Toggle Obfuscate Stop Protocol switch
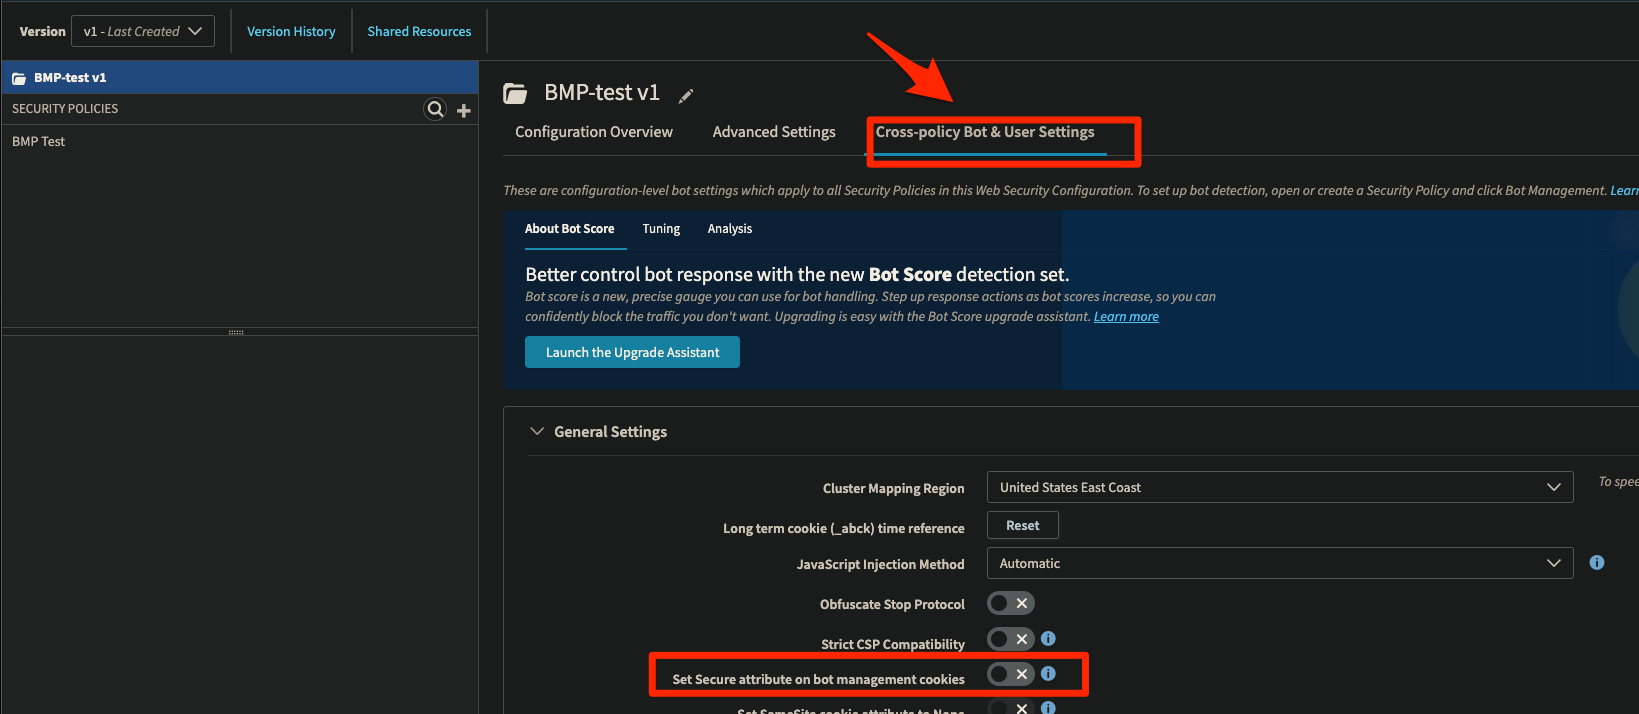Image resolution: width=1639 pixels, height=714 pixels. click(1010, 603)
